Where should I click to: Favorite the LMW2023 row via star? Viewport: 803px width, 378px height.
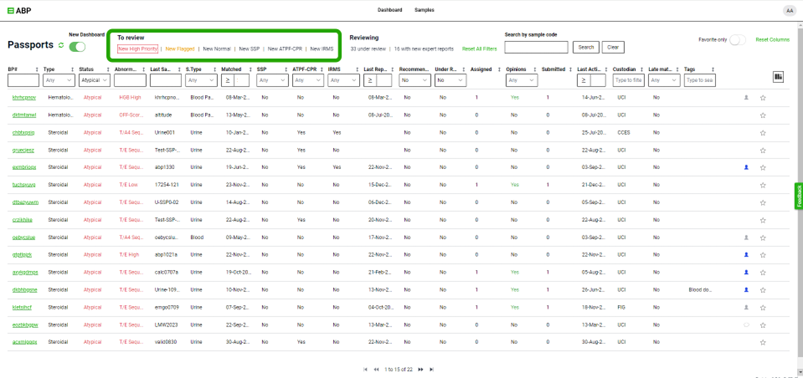click(763, 325)
